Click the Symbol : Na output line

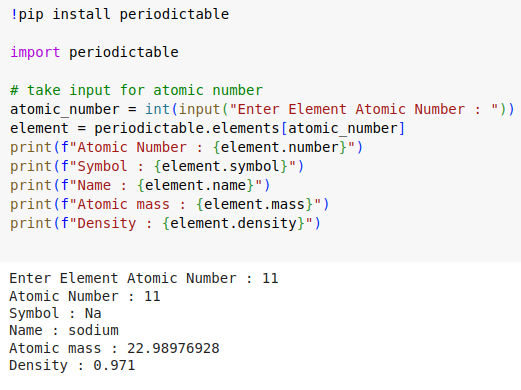tap(55, 313)
